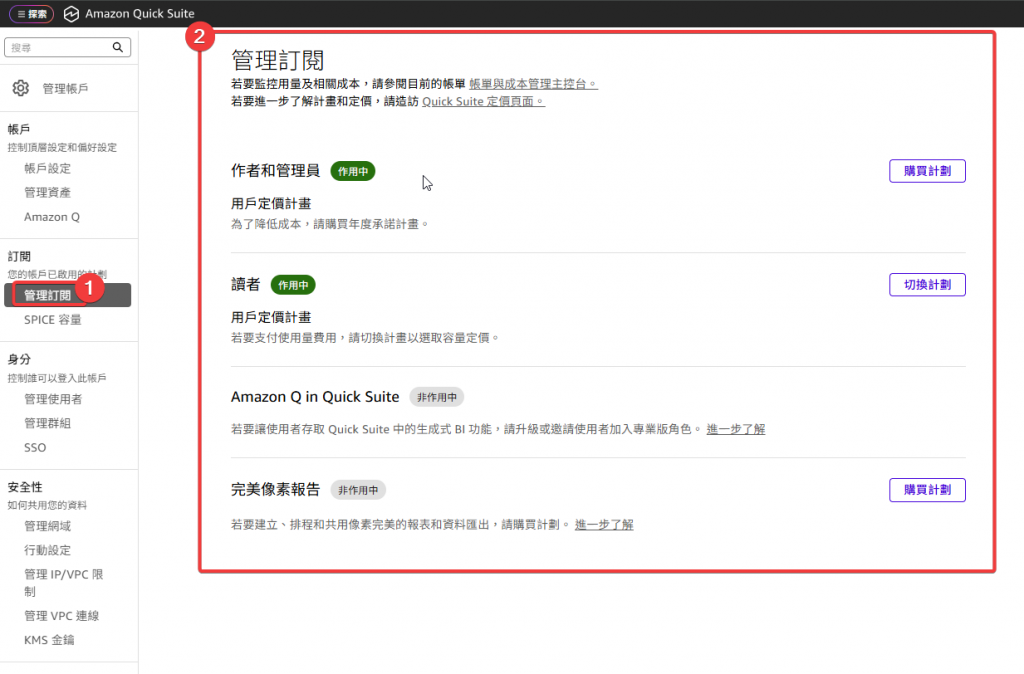Open 管理 VPC 連線 page

point(62,616)
